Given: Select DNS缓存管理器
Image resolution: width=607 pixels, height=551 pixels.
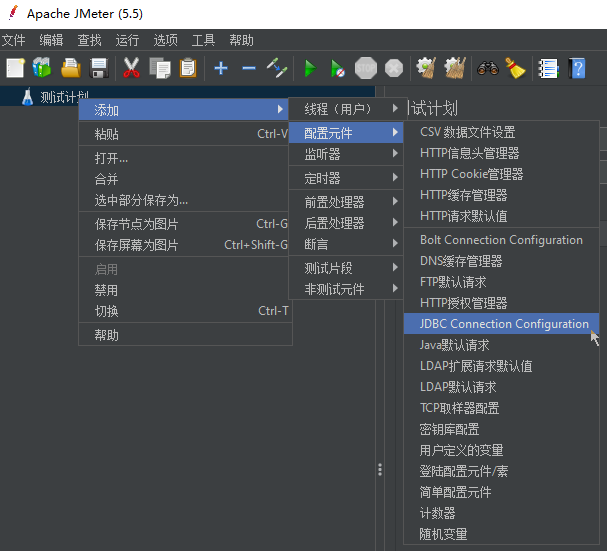Looking at the screenshot, I should (x=501, y=261).
